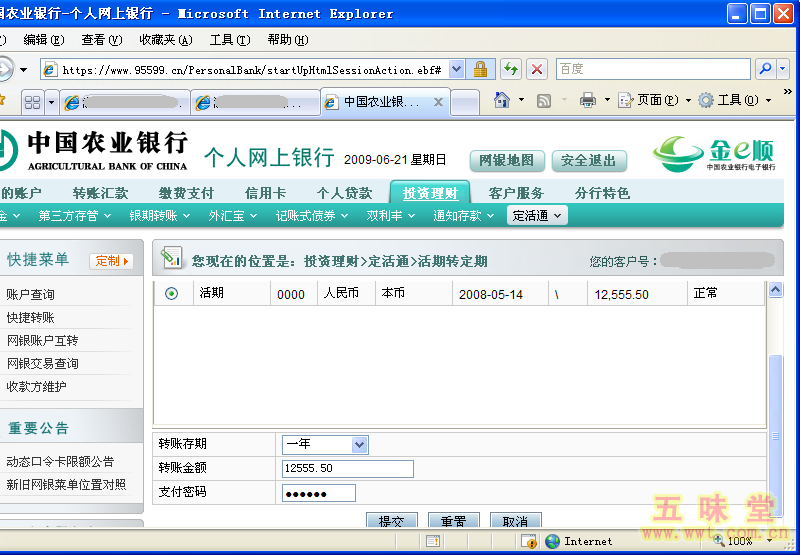Click the IE refresh page icon
This screenshot has width=800, height=555.
[x=511, y=69]
